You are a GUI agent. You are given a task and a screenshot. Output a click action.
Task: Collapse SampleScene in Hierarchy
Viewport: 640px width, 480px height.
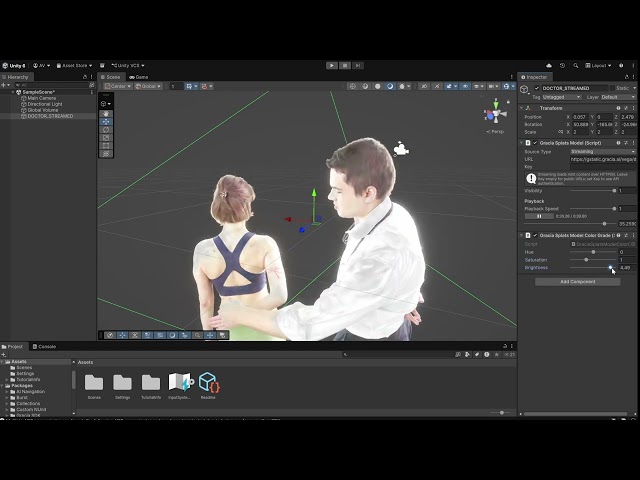(x=13, y=92)
